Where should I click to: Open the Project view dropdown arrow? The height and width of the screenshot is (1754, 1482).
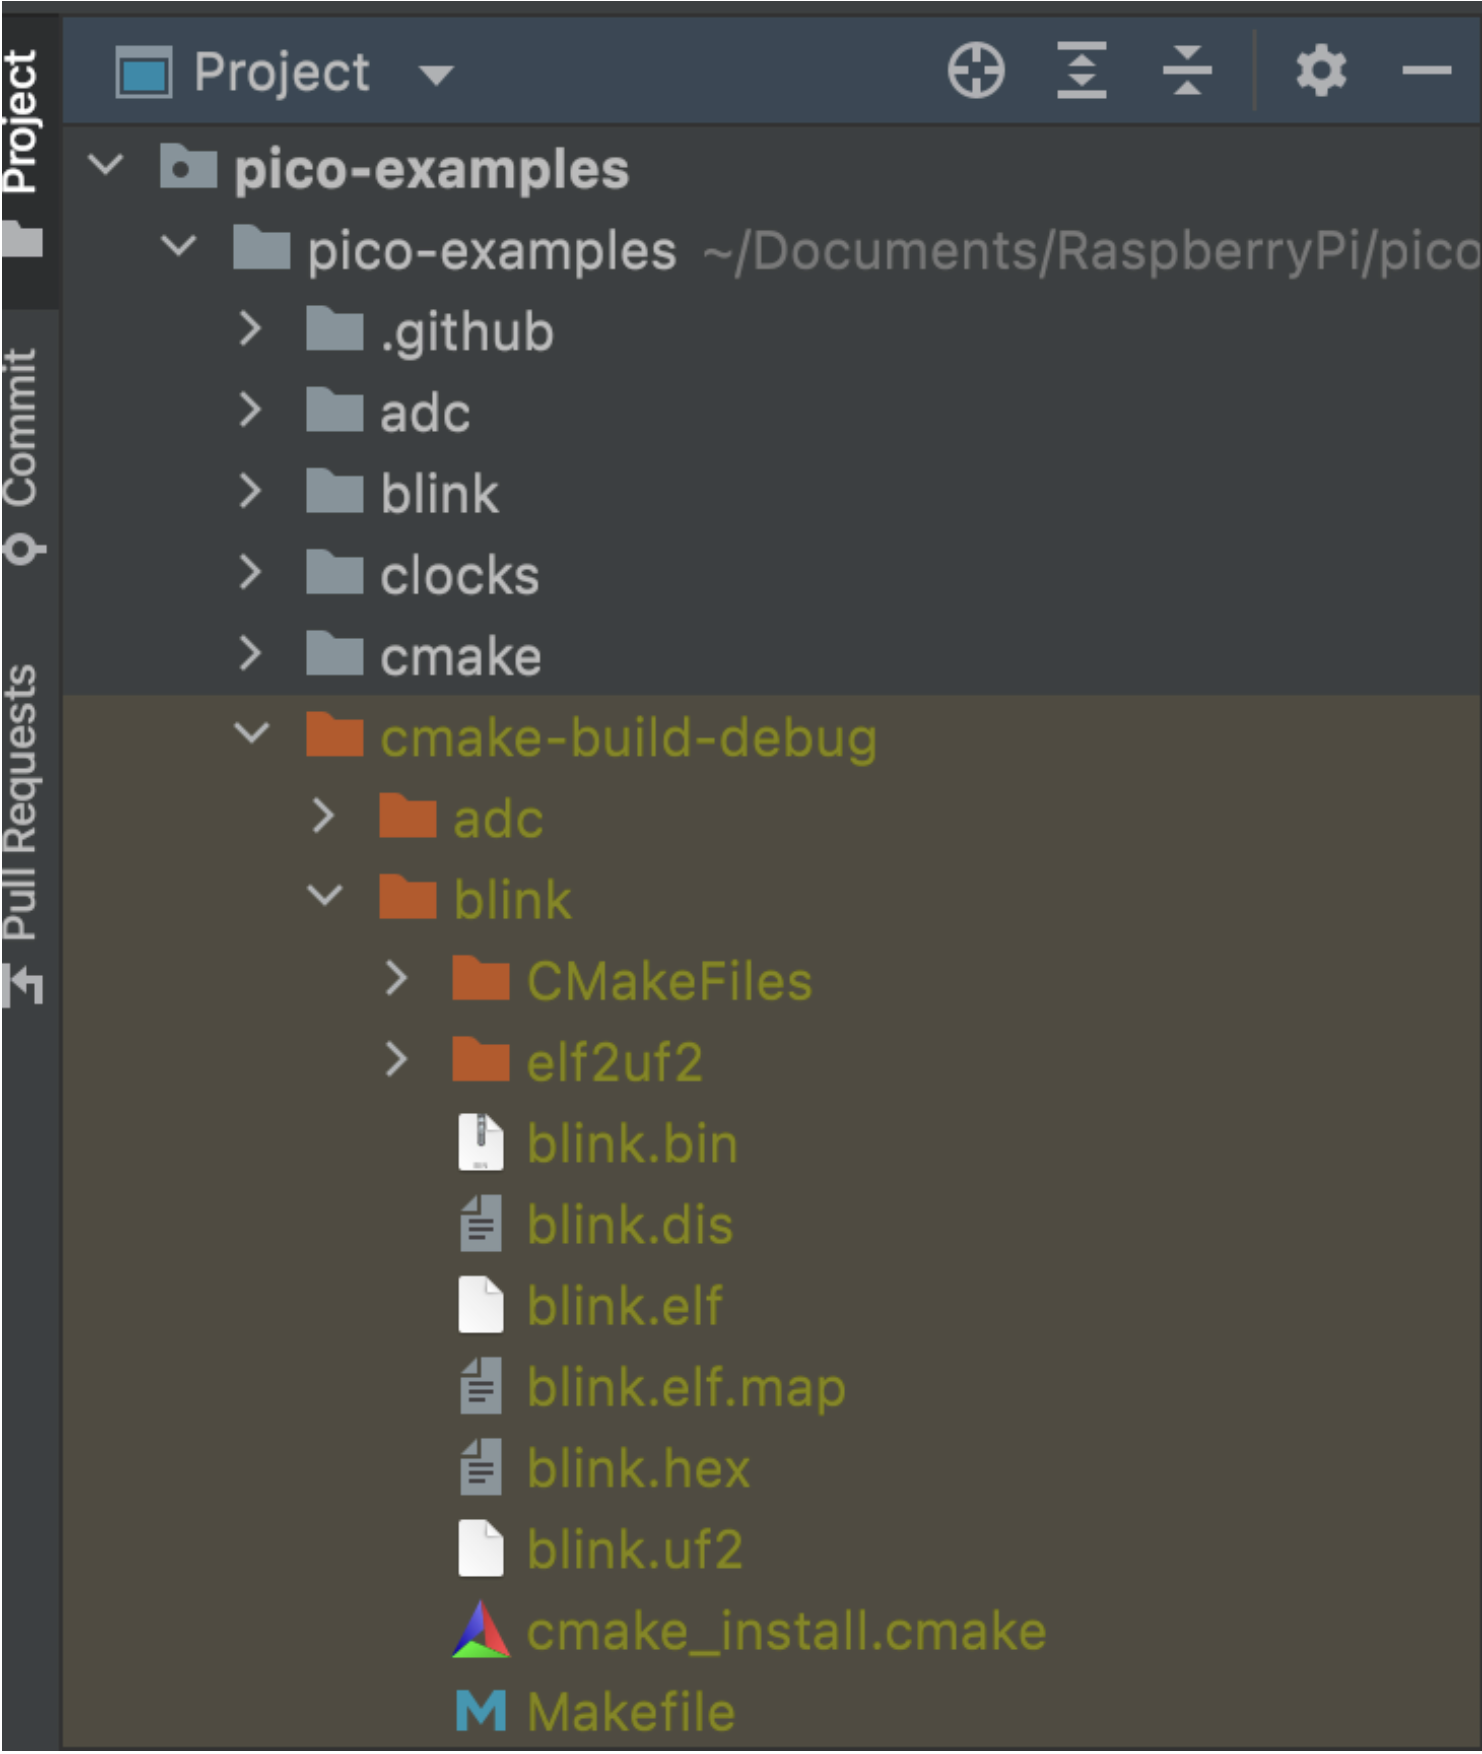pos(436,74)
